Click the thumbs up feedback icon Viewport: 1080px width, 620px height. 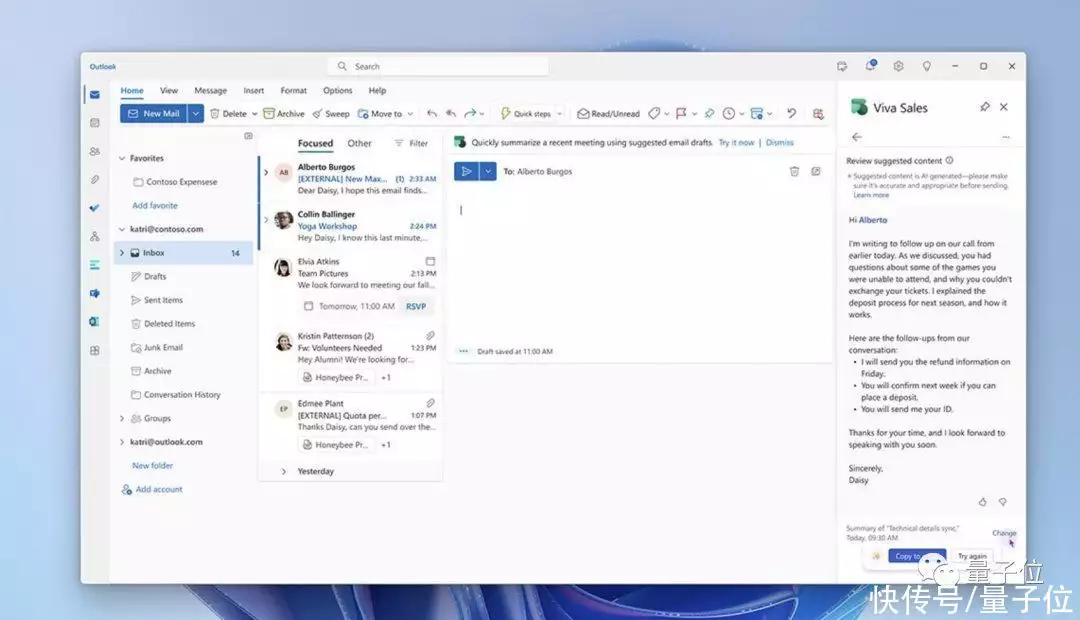point(982,502)
